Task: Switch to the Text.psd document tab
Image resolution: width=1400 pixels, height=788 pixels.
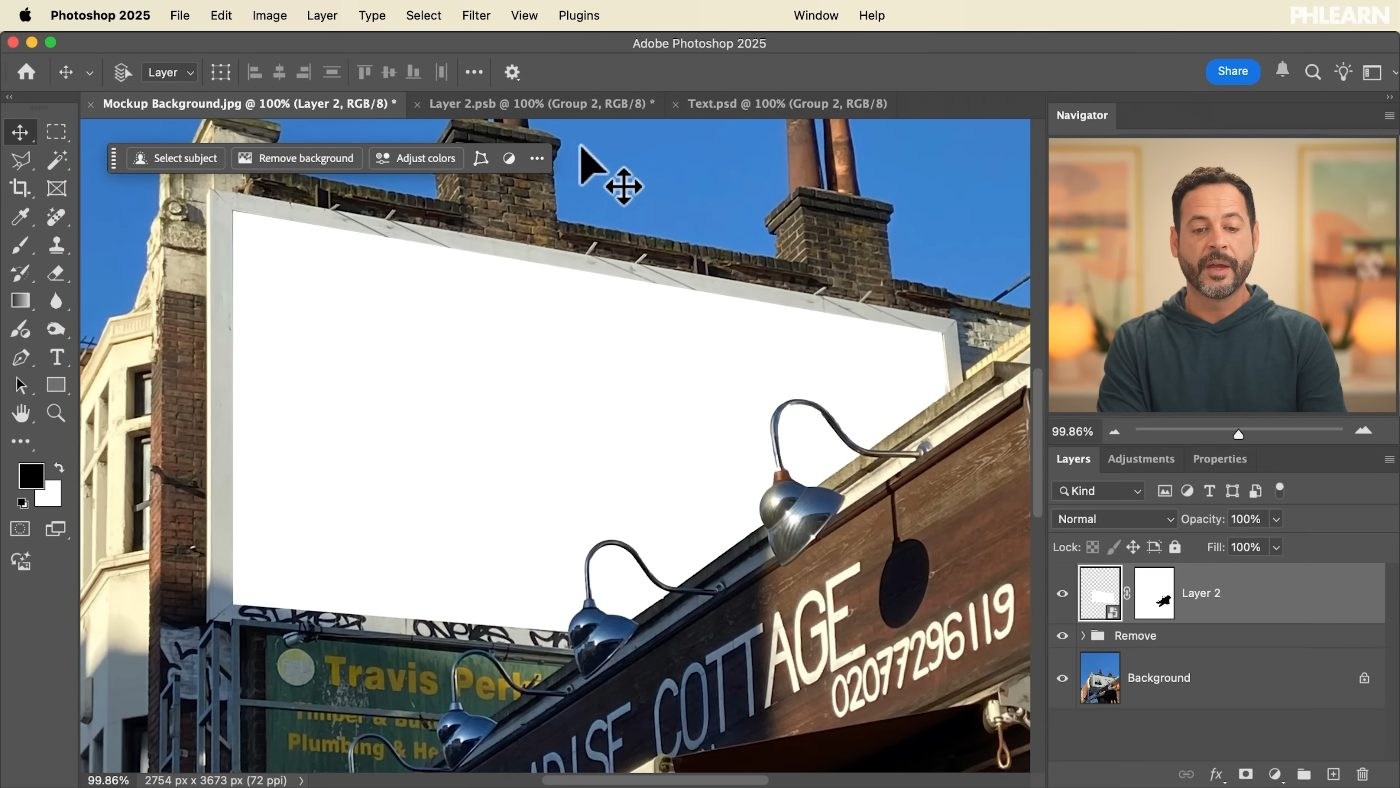Action: 787,104
